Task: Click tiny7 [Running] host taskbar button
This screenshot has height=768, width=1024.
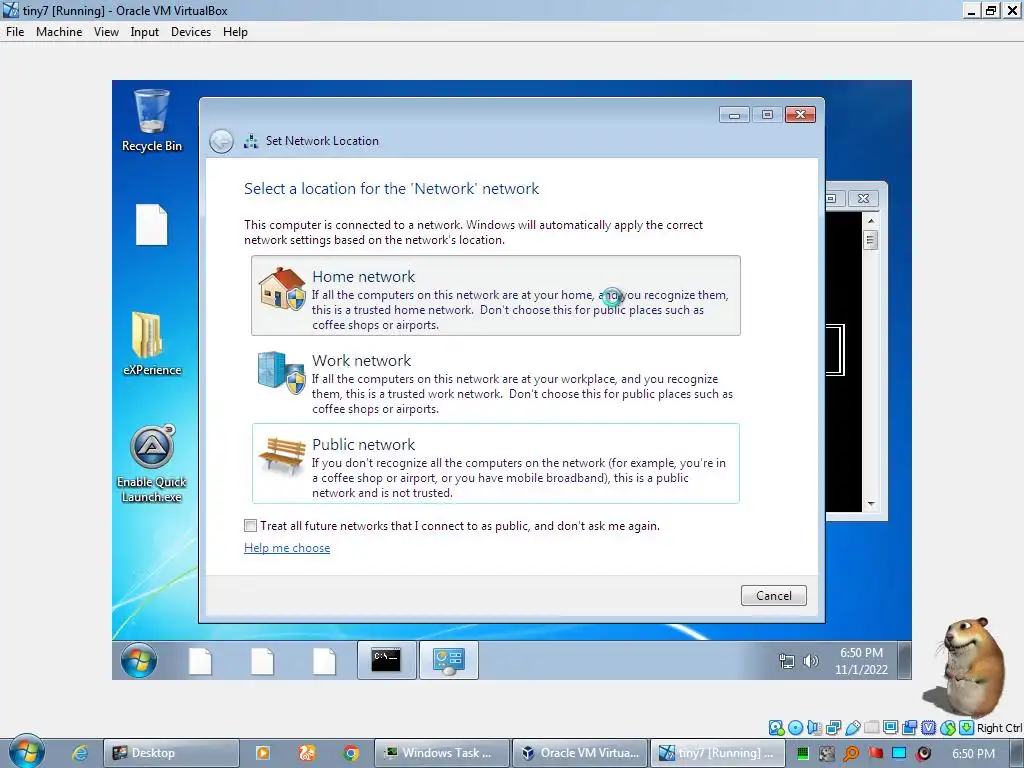Action: 717,753
